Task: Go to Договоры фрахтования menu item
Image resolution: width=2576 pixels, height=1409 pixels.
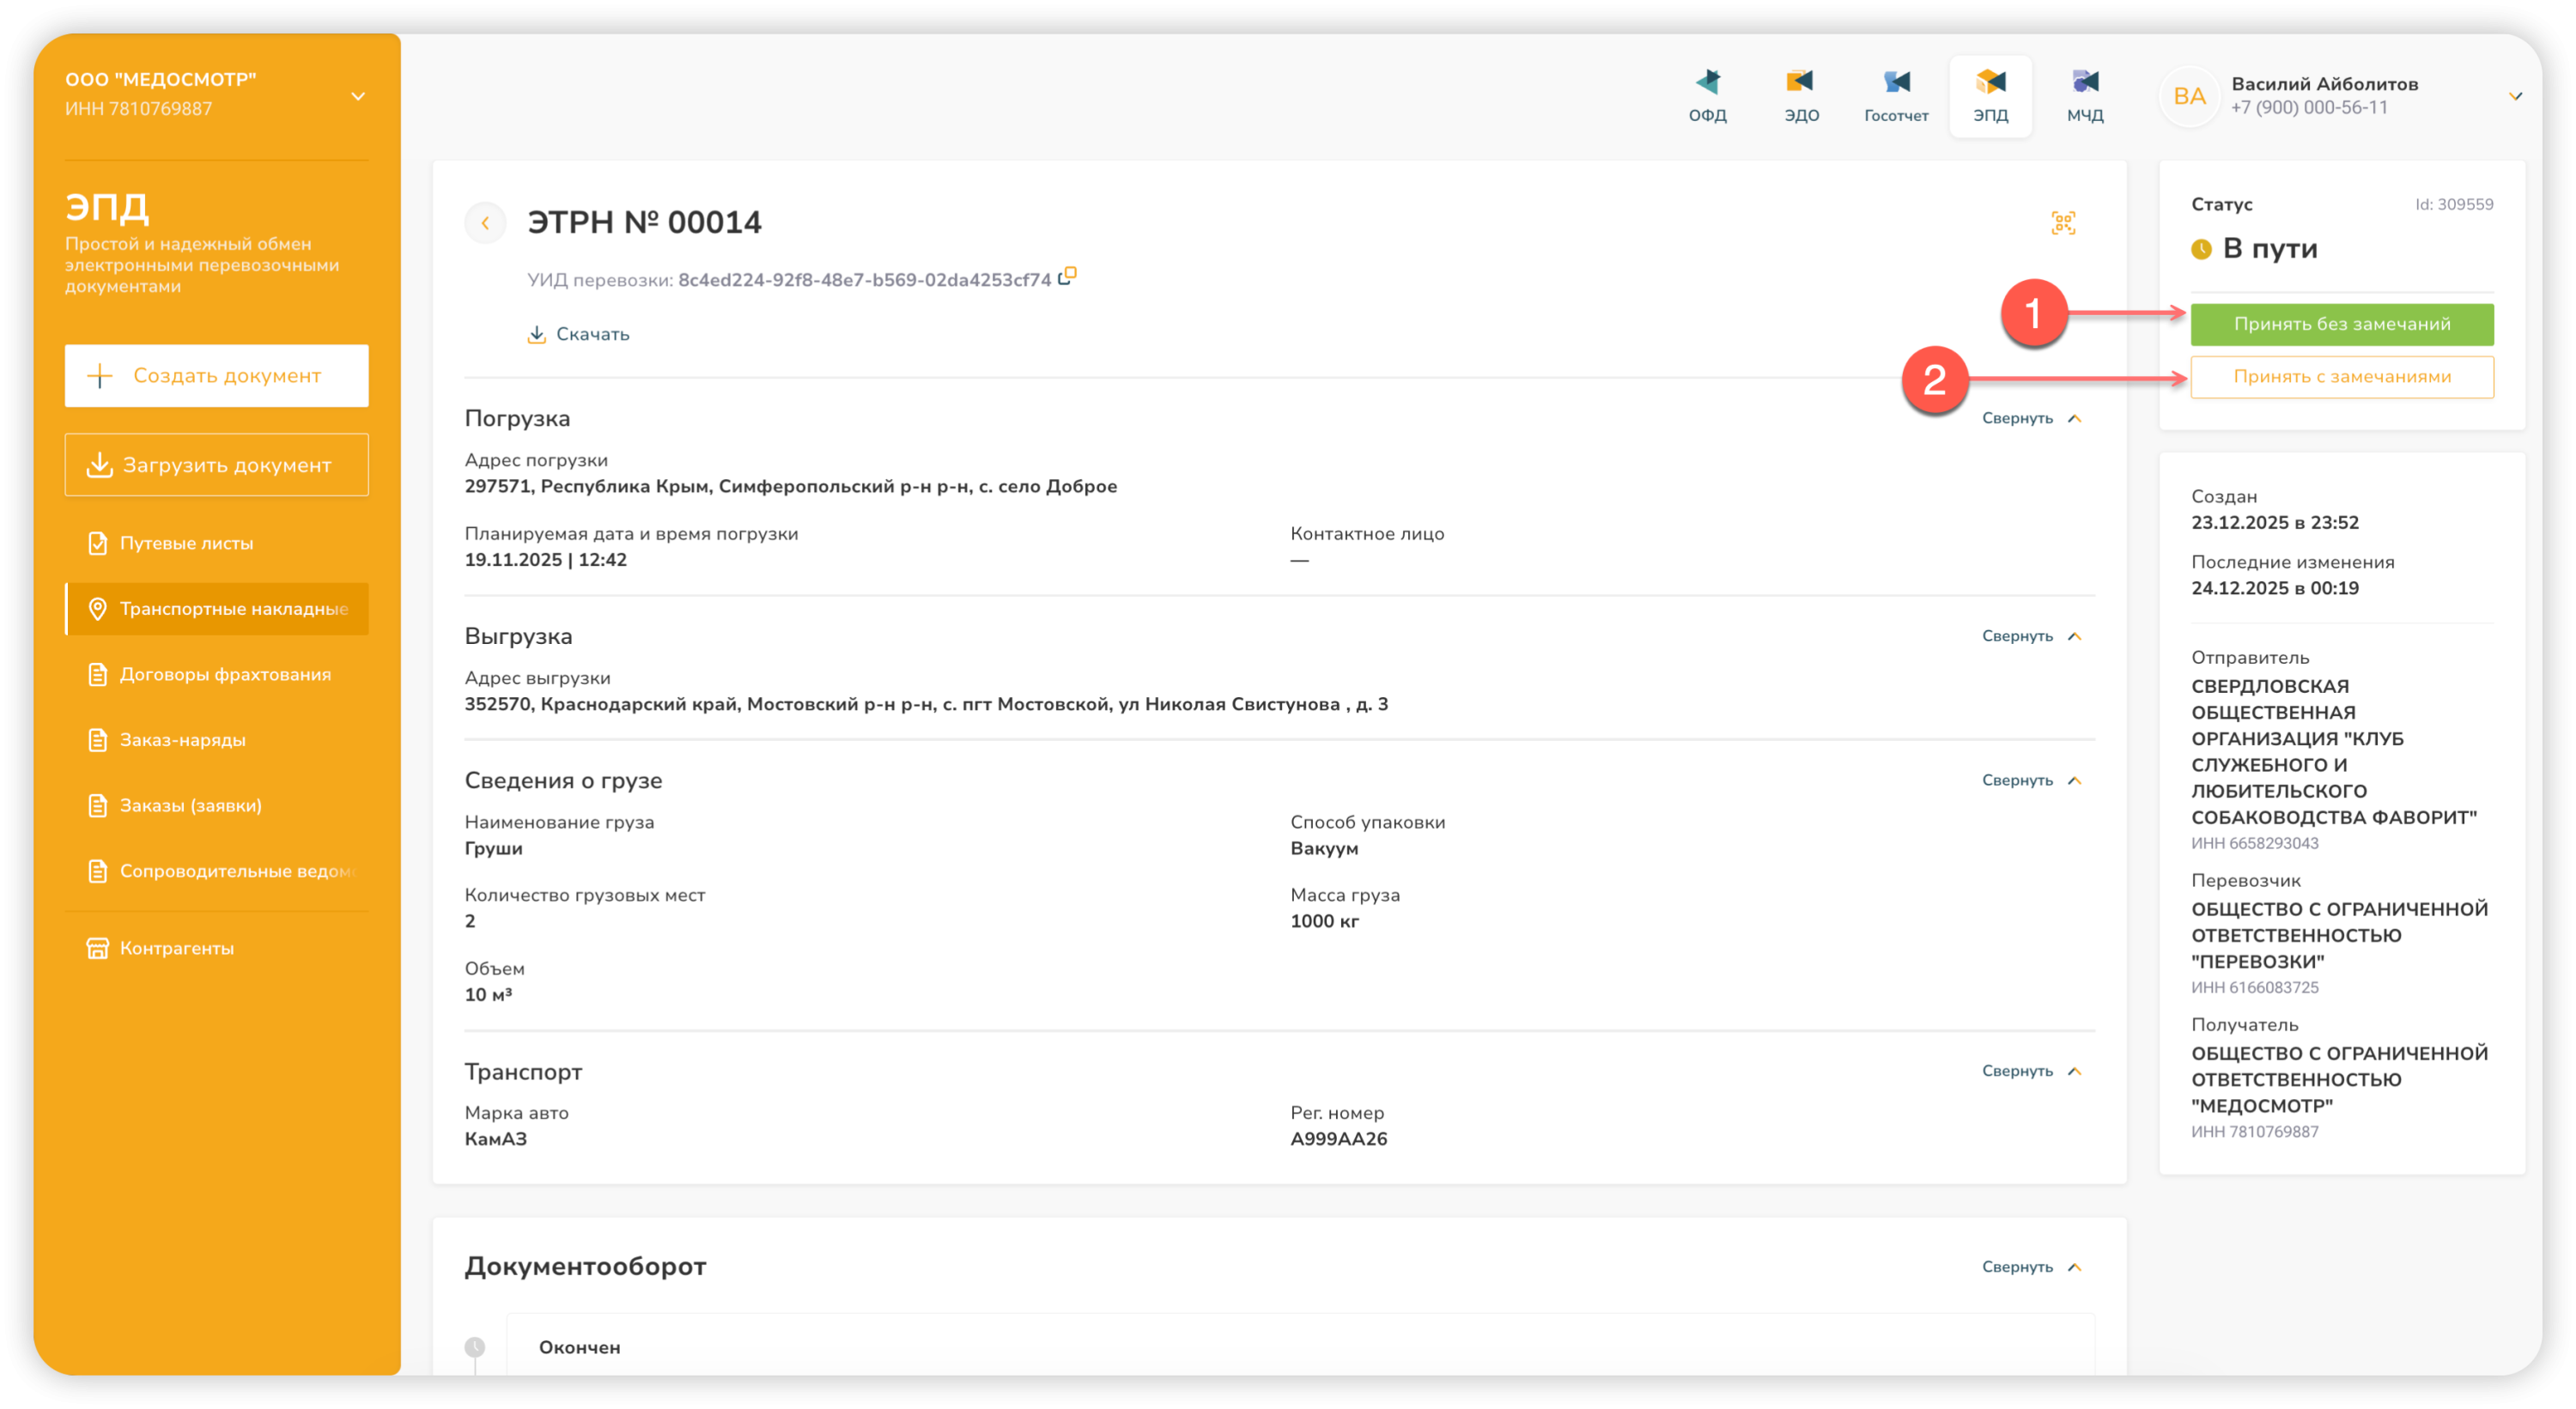Action: coord(224,674)
